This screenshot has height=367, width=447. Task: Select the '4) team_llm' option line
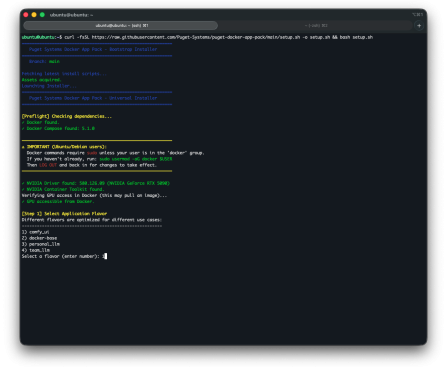click(36, 250)
